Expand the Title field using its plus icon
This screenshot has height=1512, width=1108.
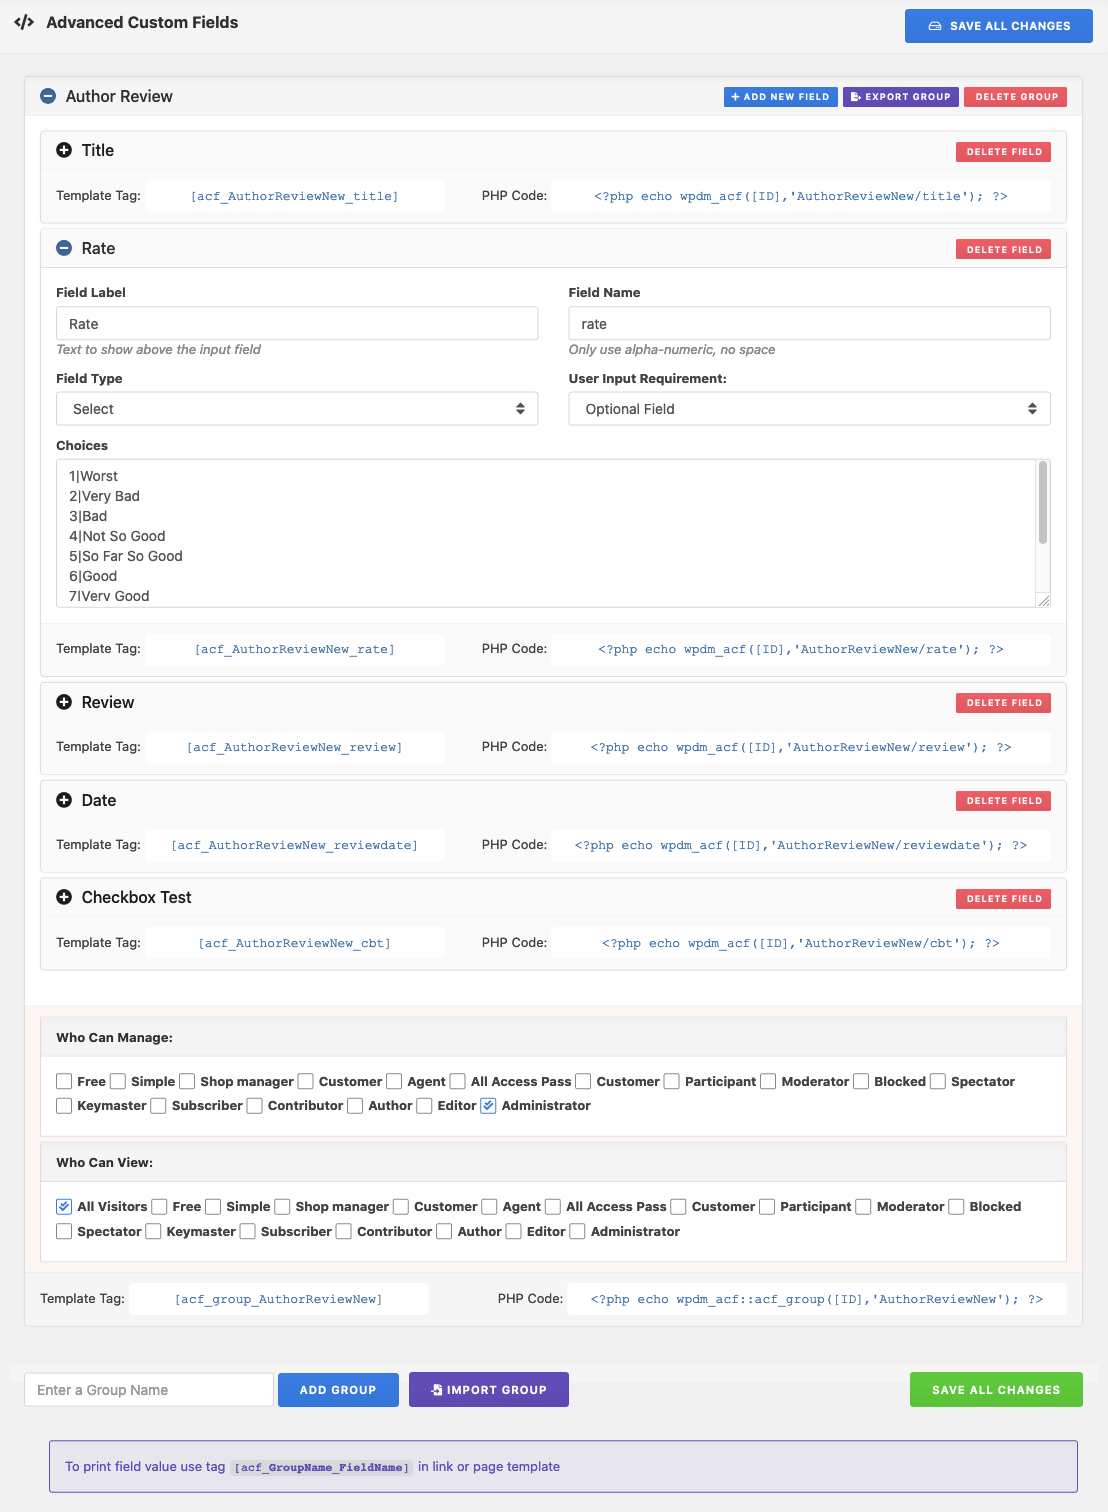tap(65, 150)
